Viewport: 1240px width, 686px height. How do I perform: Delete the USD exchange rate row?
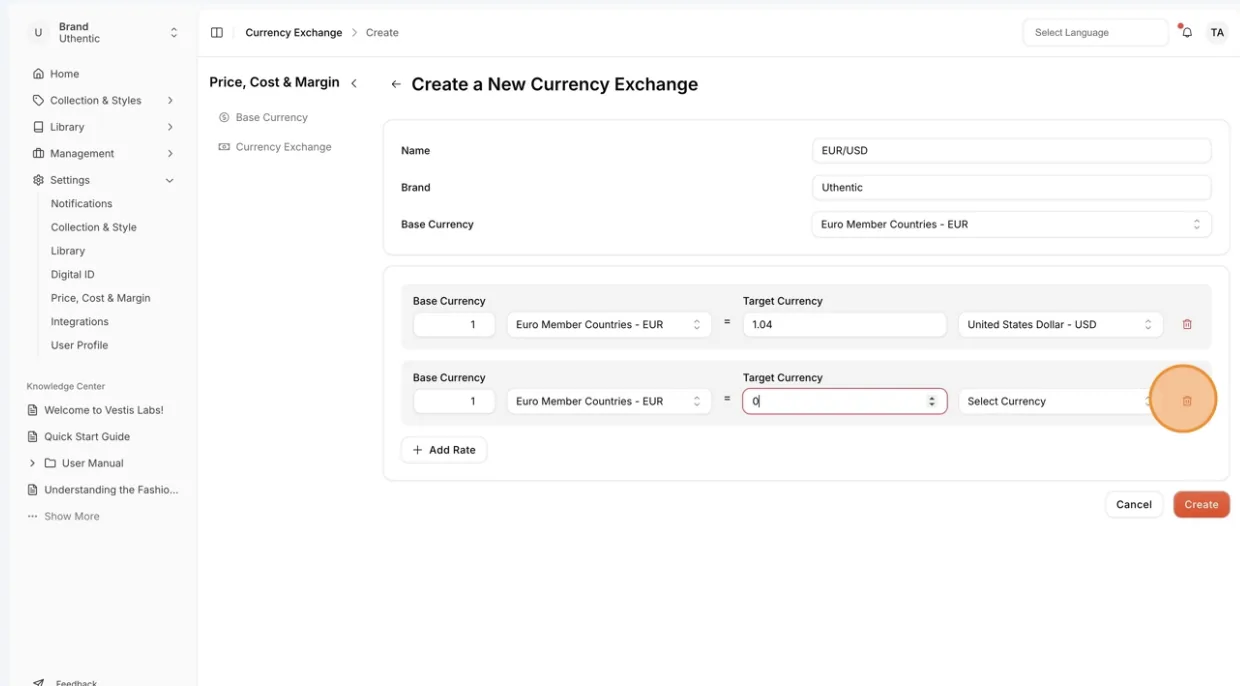[x=1187, y=325]
